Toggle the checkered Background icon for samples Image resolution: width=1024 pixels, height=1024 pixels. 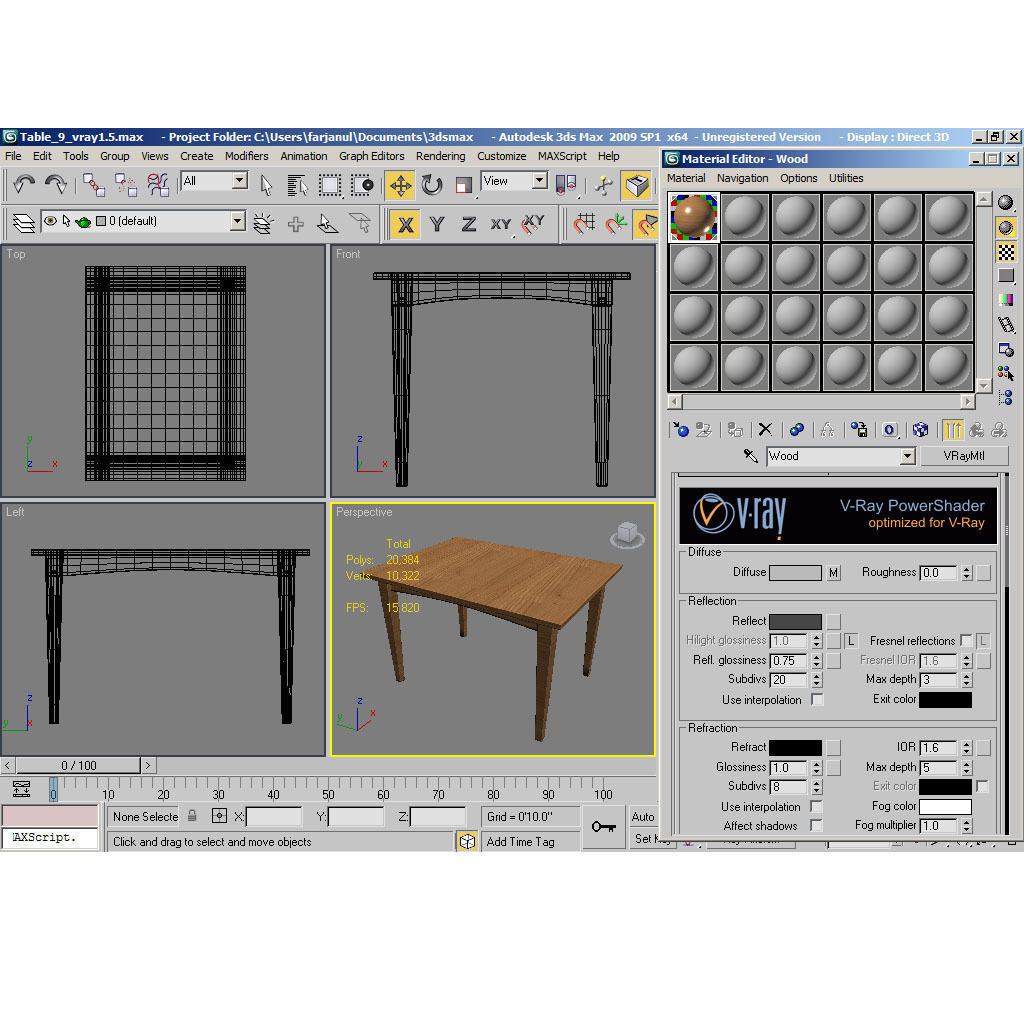[x=1006, y=251]
